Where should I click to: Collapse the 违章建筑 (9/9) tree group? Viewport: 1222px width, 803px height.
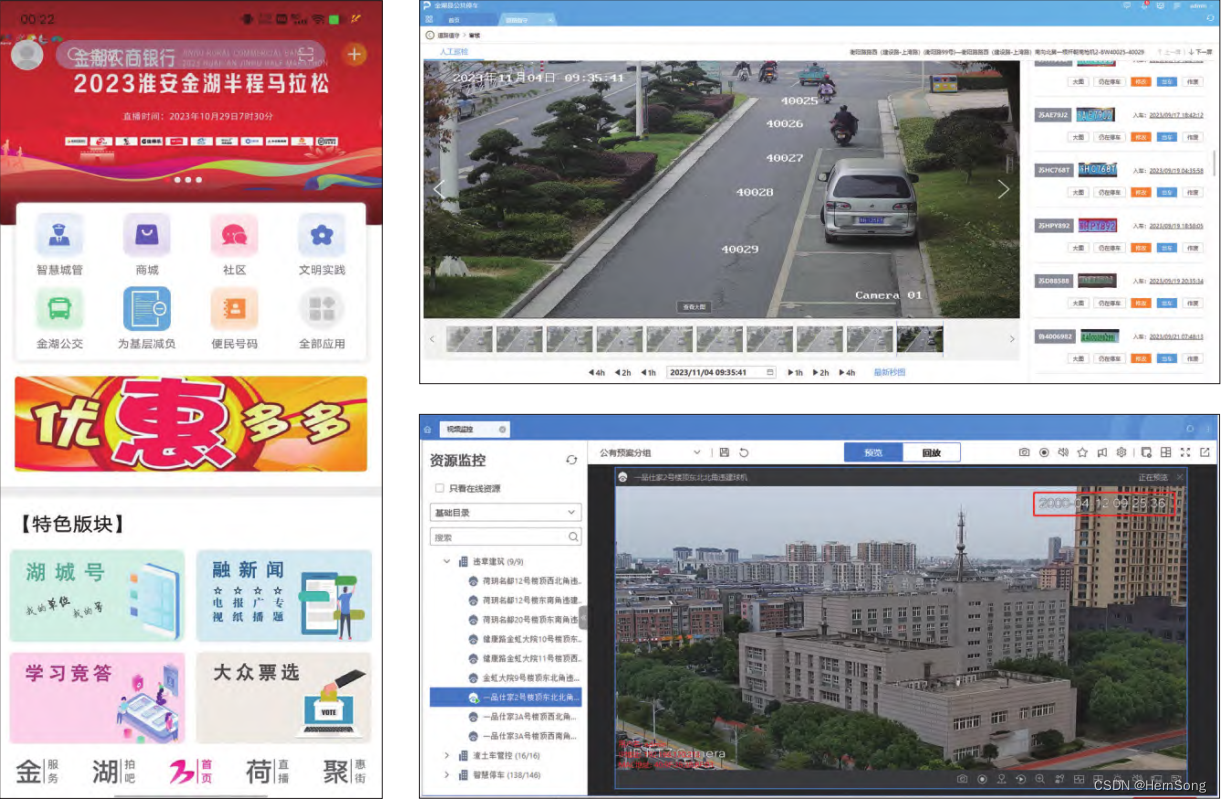[447, 562]
